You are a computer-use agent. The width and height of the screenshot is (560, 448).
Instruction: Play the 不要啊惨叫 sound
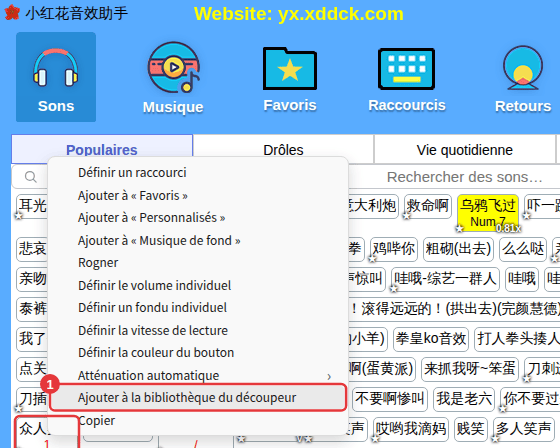[390, 399]
